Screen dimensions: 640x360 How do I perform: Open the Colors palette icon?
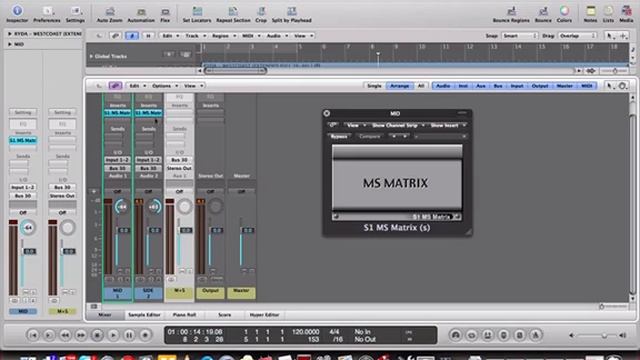coord(564,14)
